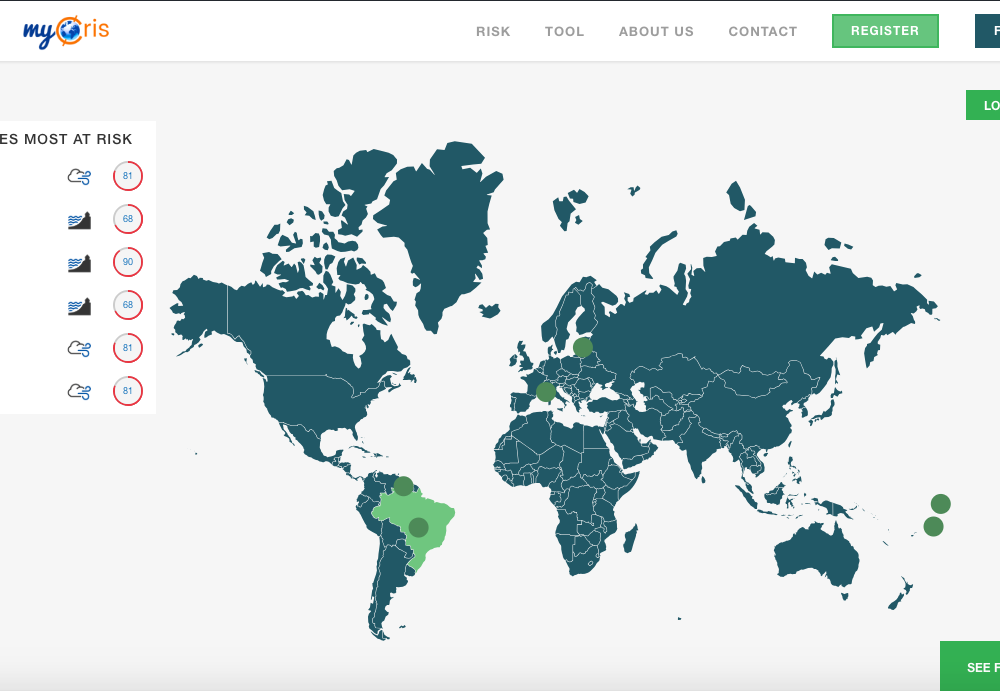Select the green marker in central Brazil

(x=418, y=527)
